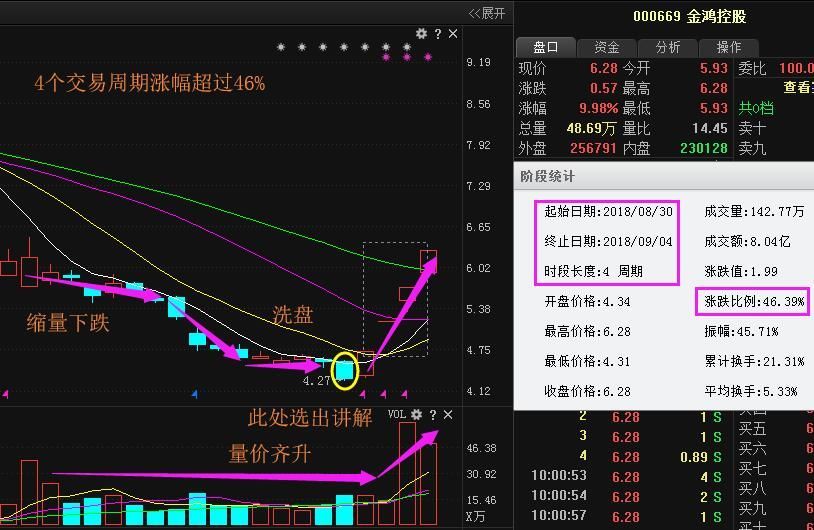The image size is (814, 530).
Task: Open main chart settings gear icon
Action: click(x=421, y=34)
